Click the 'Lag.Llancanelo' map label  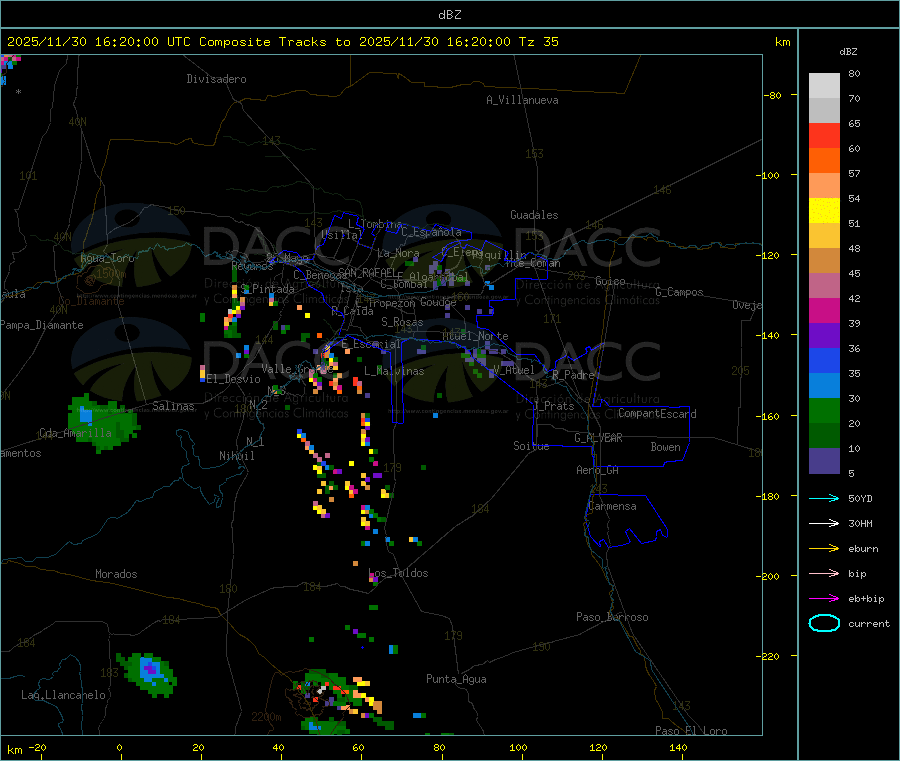point(64,695)
